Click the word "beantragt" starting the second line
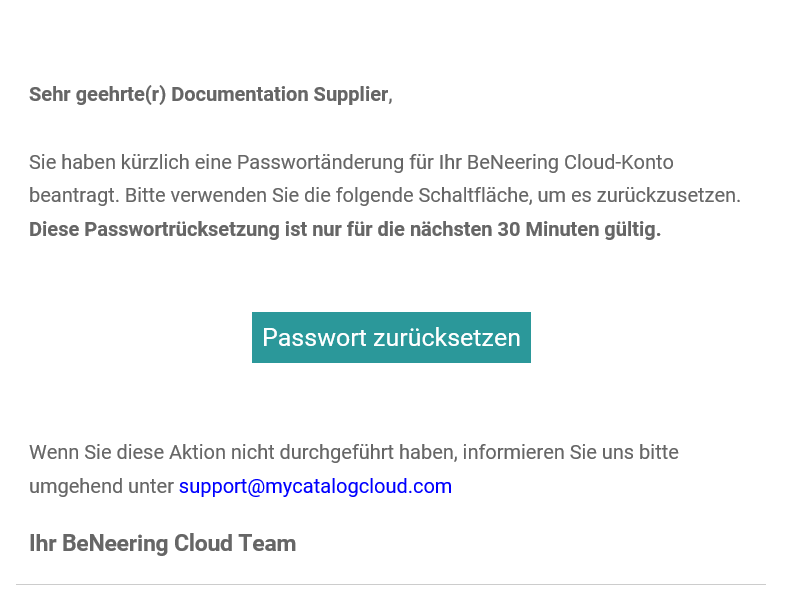Viewport: 790px width, 592px height. [x=72, y=196]
